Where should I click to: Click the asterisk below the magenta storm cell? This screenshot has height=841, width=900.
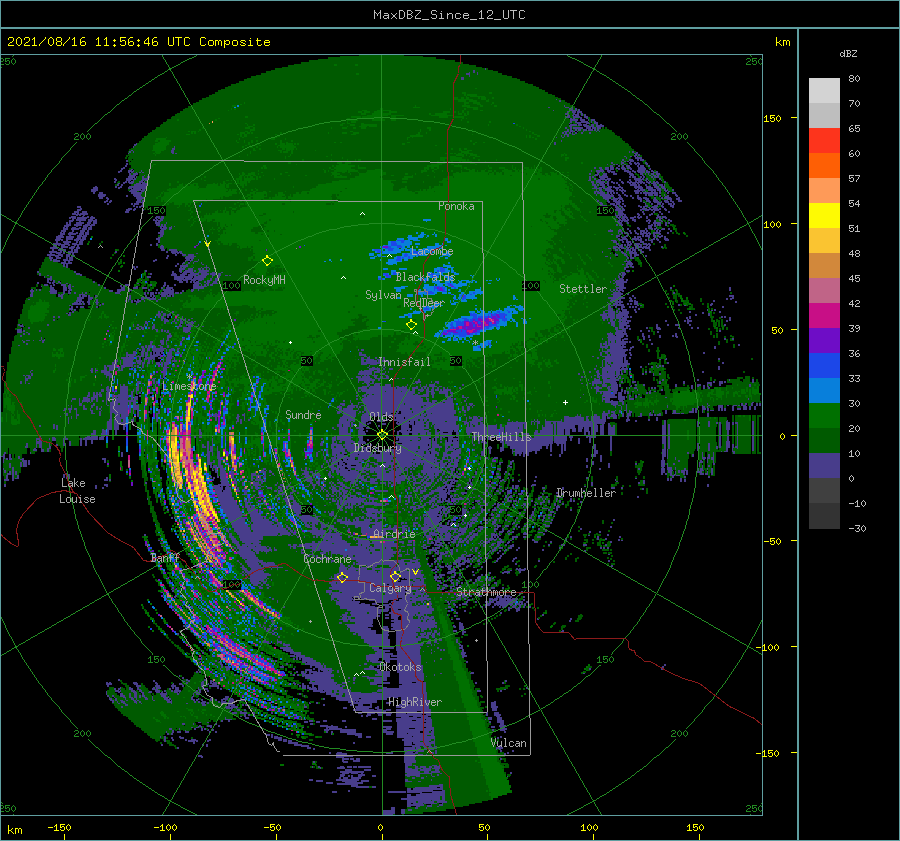pyautogui.click(x=475, y=343)
